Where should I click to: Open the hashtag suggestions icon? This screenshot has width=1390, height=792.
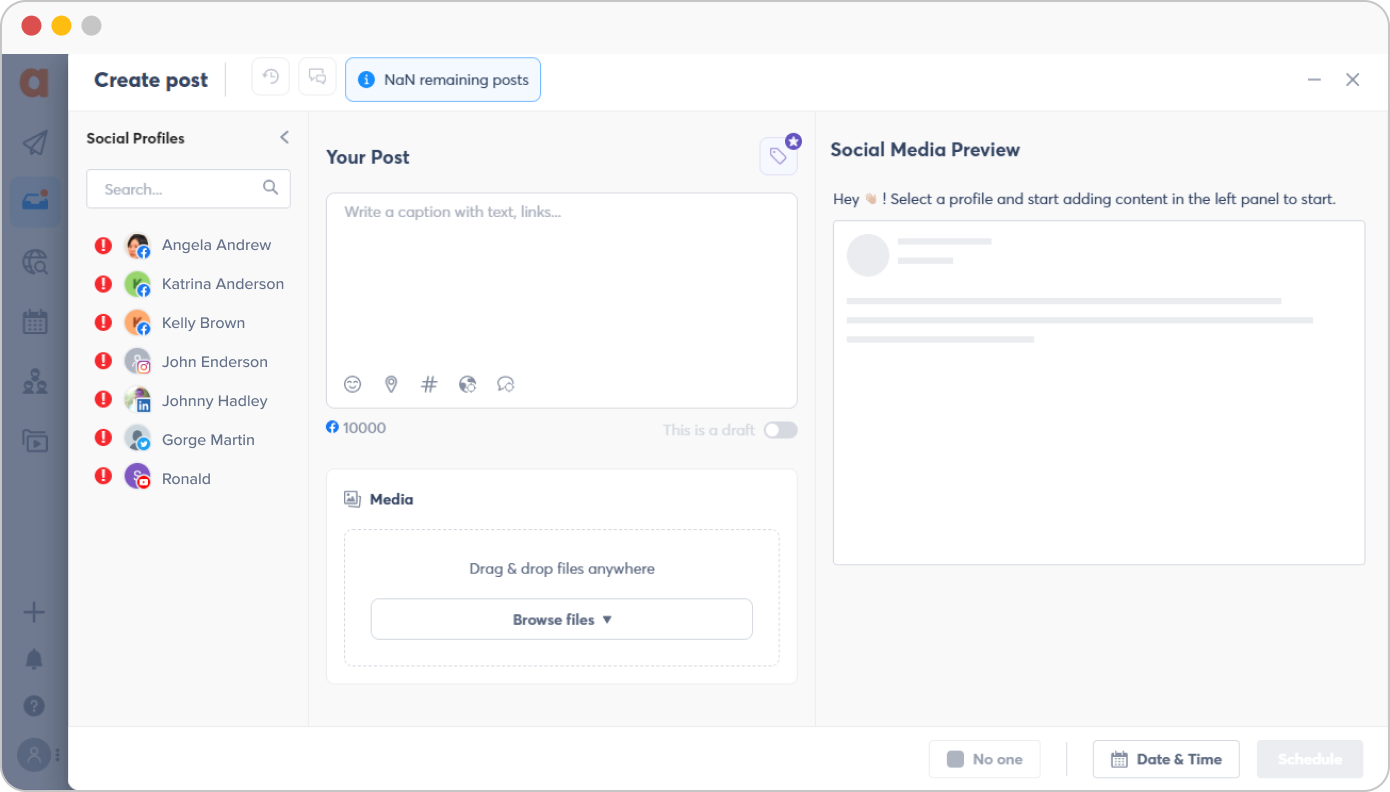(x=429, y=384)
